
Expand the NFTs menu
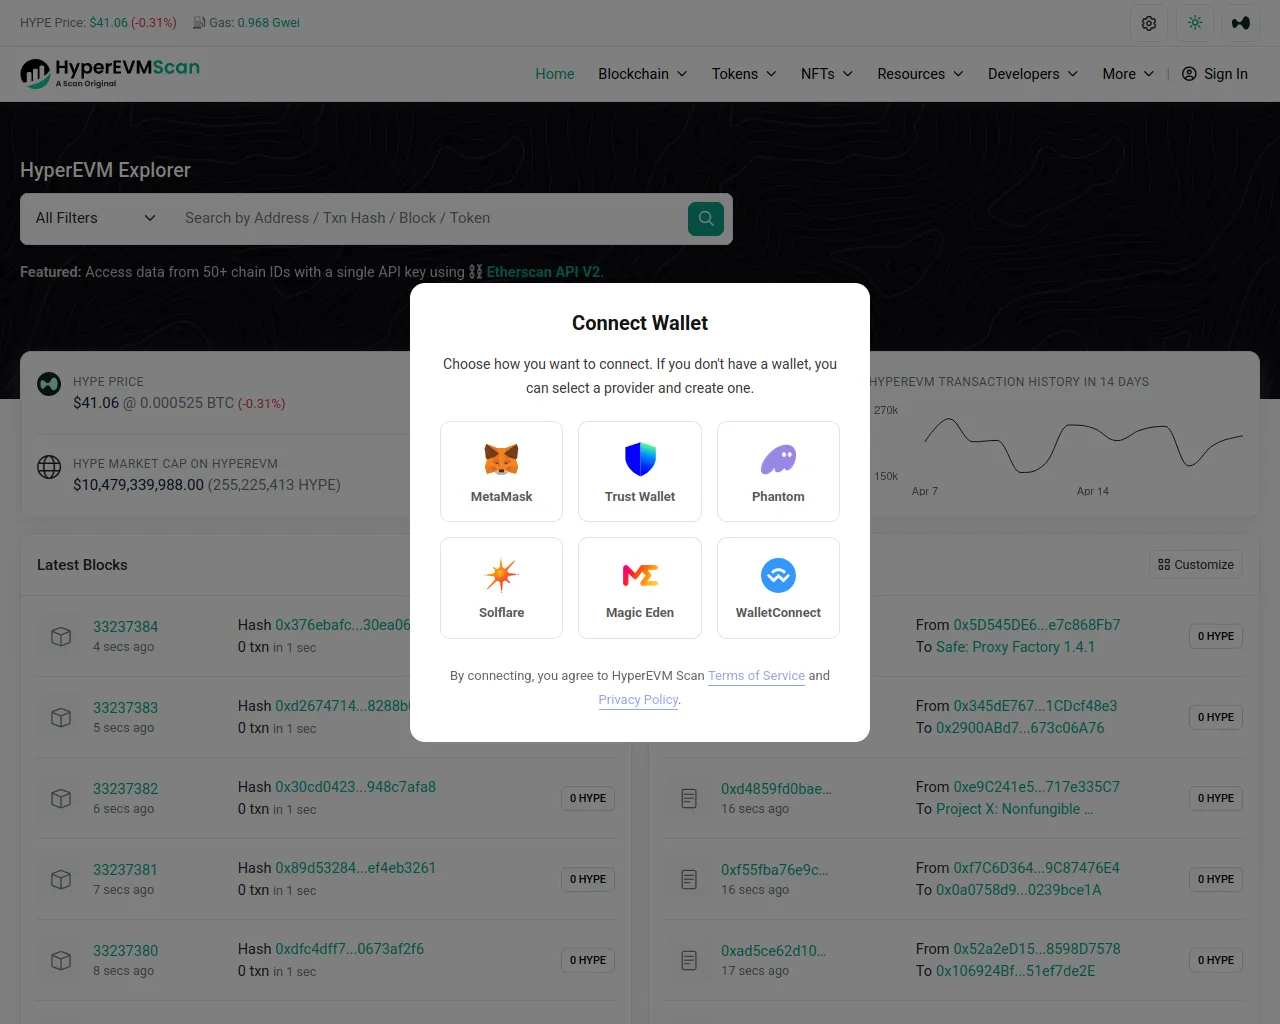click(827, 74)
